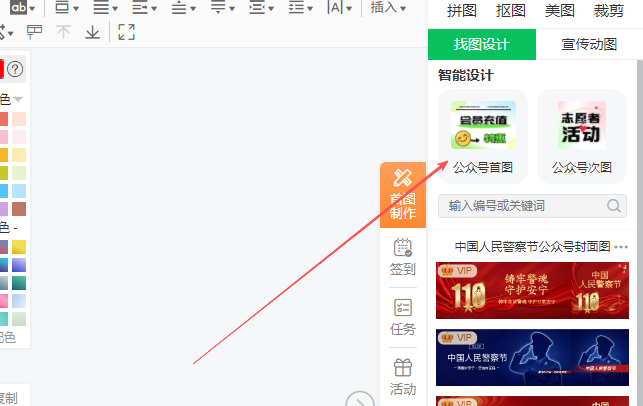
Task: Click the move-down arrow toolbar icon
Action: click(92, 32)
